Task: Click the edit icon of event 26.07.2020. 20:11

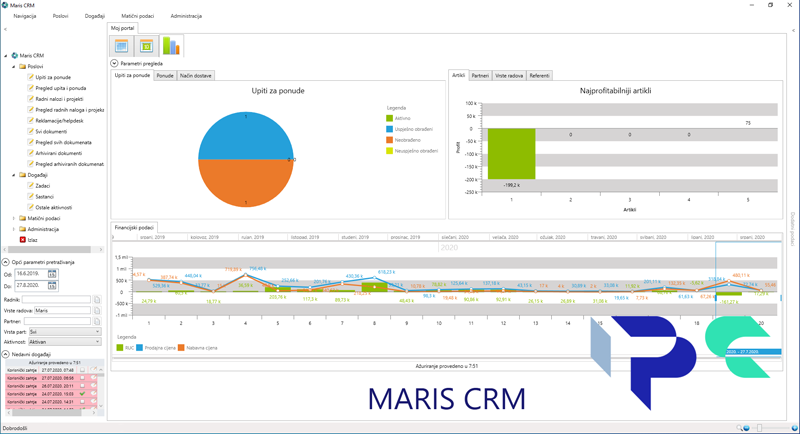Action: click(x=93, y=386)
